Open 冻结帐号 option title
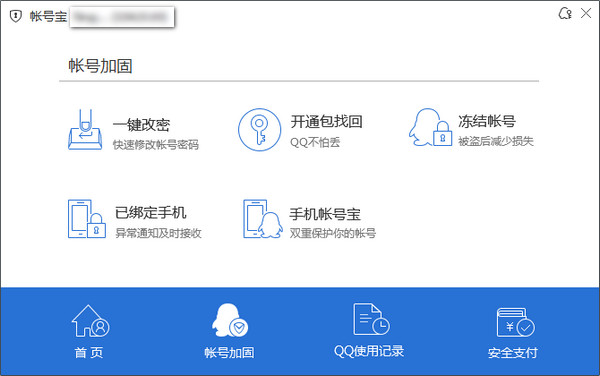This screenshot has height=376, width=600. click(x=487, y=121)
